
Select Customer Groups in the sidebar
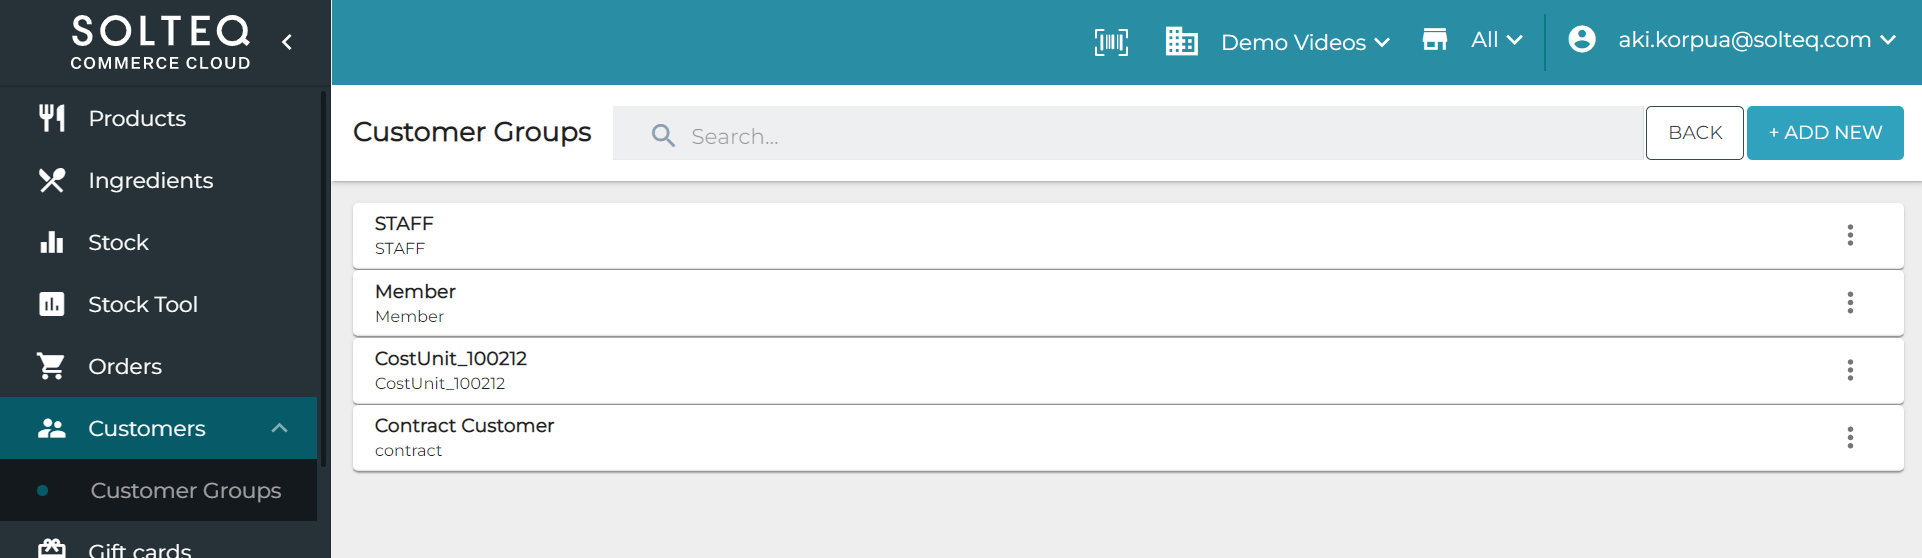coord(185,490)
